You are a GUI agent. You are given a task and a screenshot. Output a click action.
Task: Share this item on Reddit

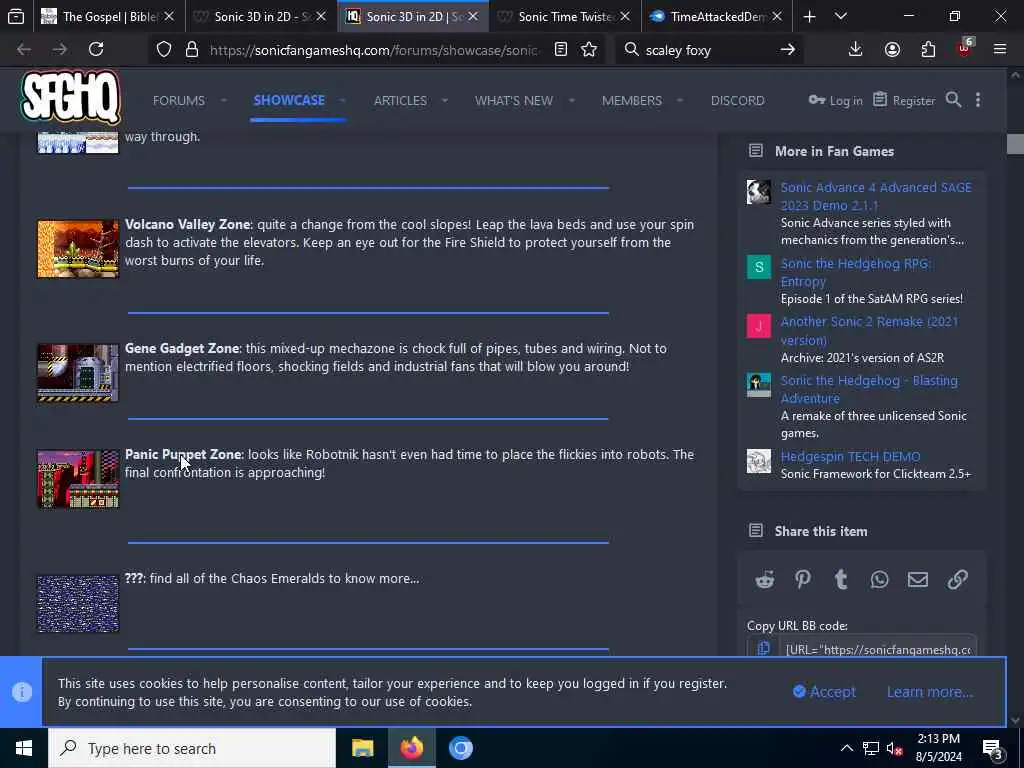point(765,579)
